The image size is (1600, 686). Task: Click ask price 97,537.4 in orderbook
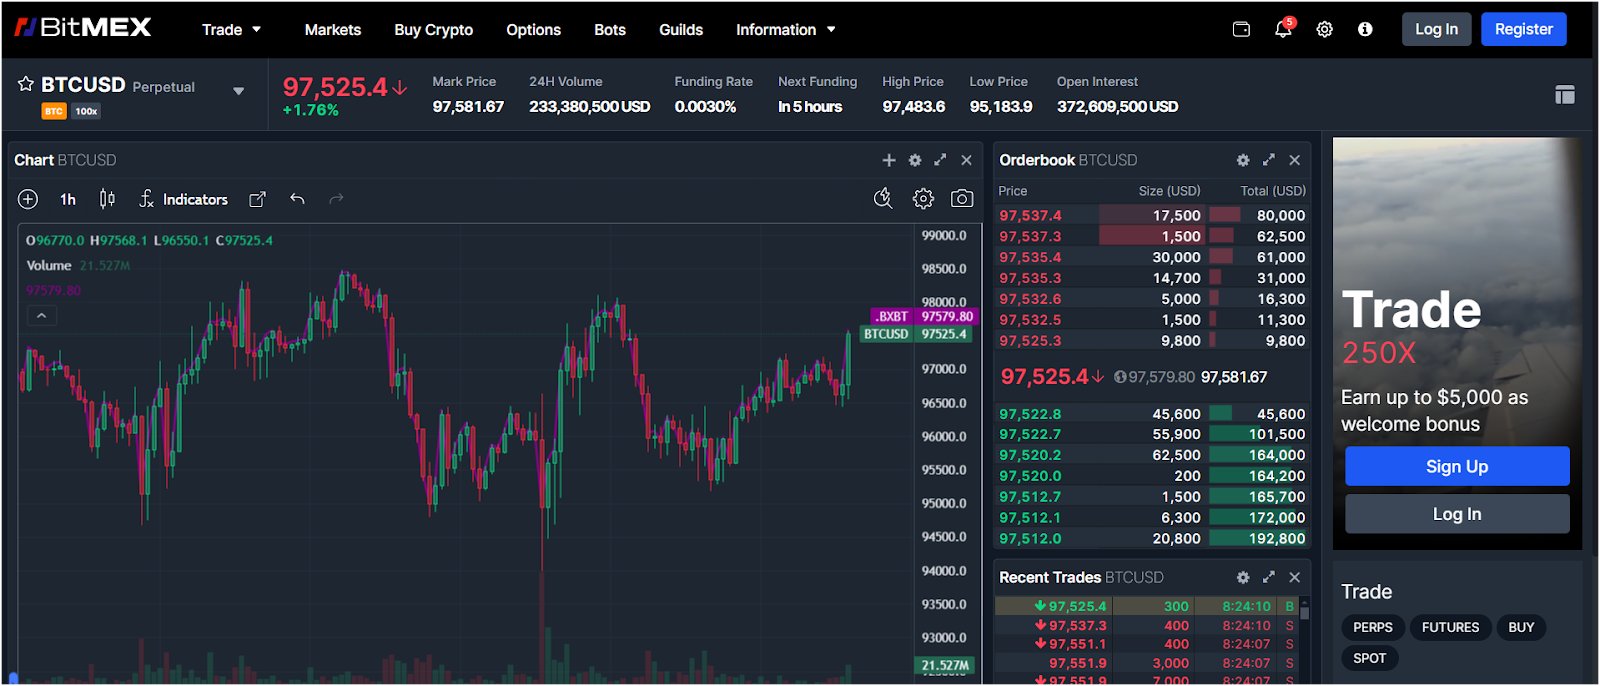1030,215
